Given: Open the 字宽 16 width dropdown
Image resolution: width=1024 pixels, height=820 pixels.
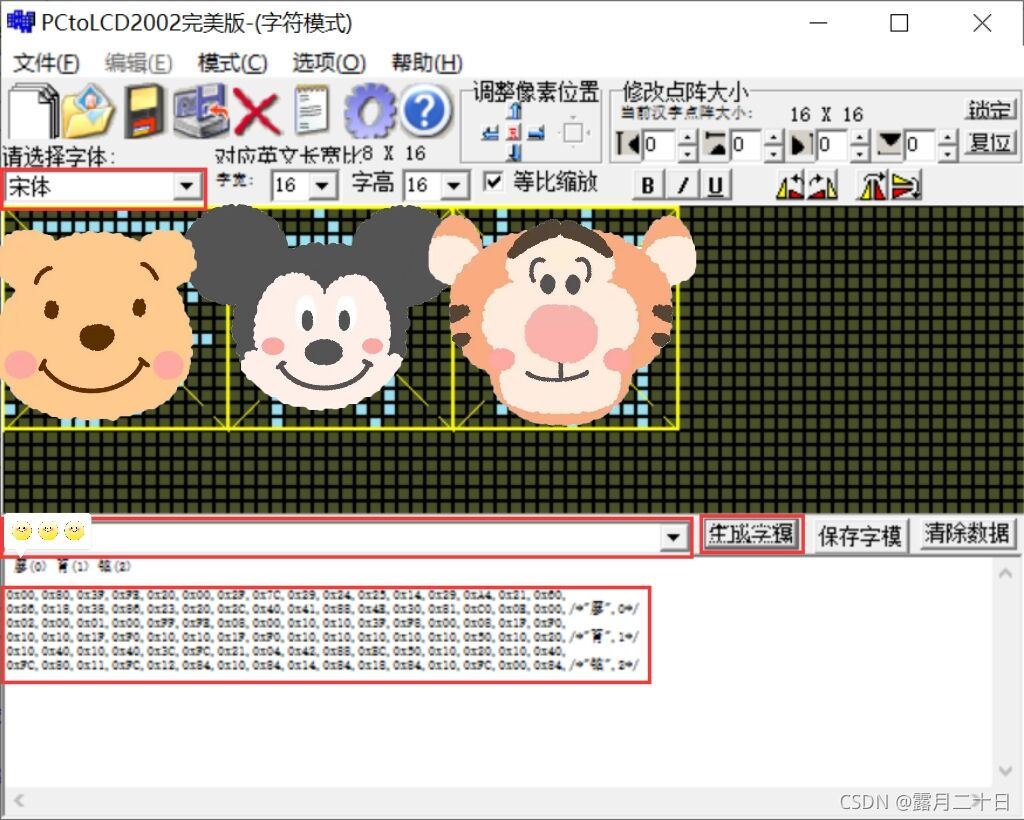Looking at the screenshot, I should pyautogui.click(x=322, y=186).
